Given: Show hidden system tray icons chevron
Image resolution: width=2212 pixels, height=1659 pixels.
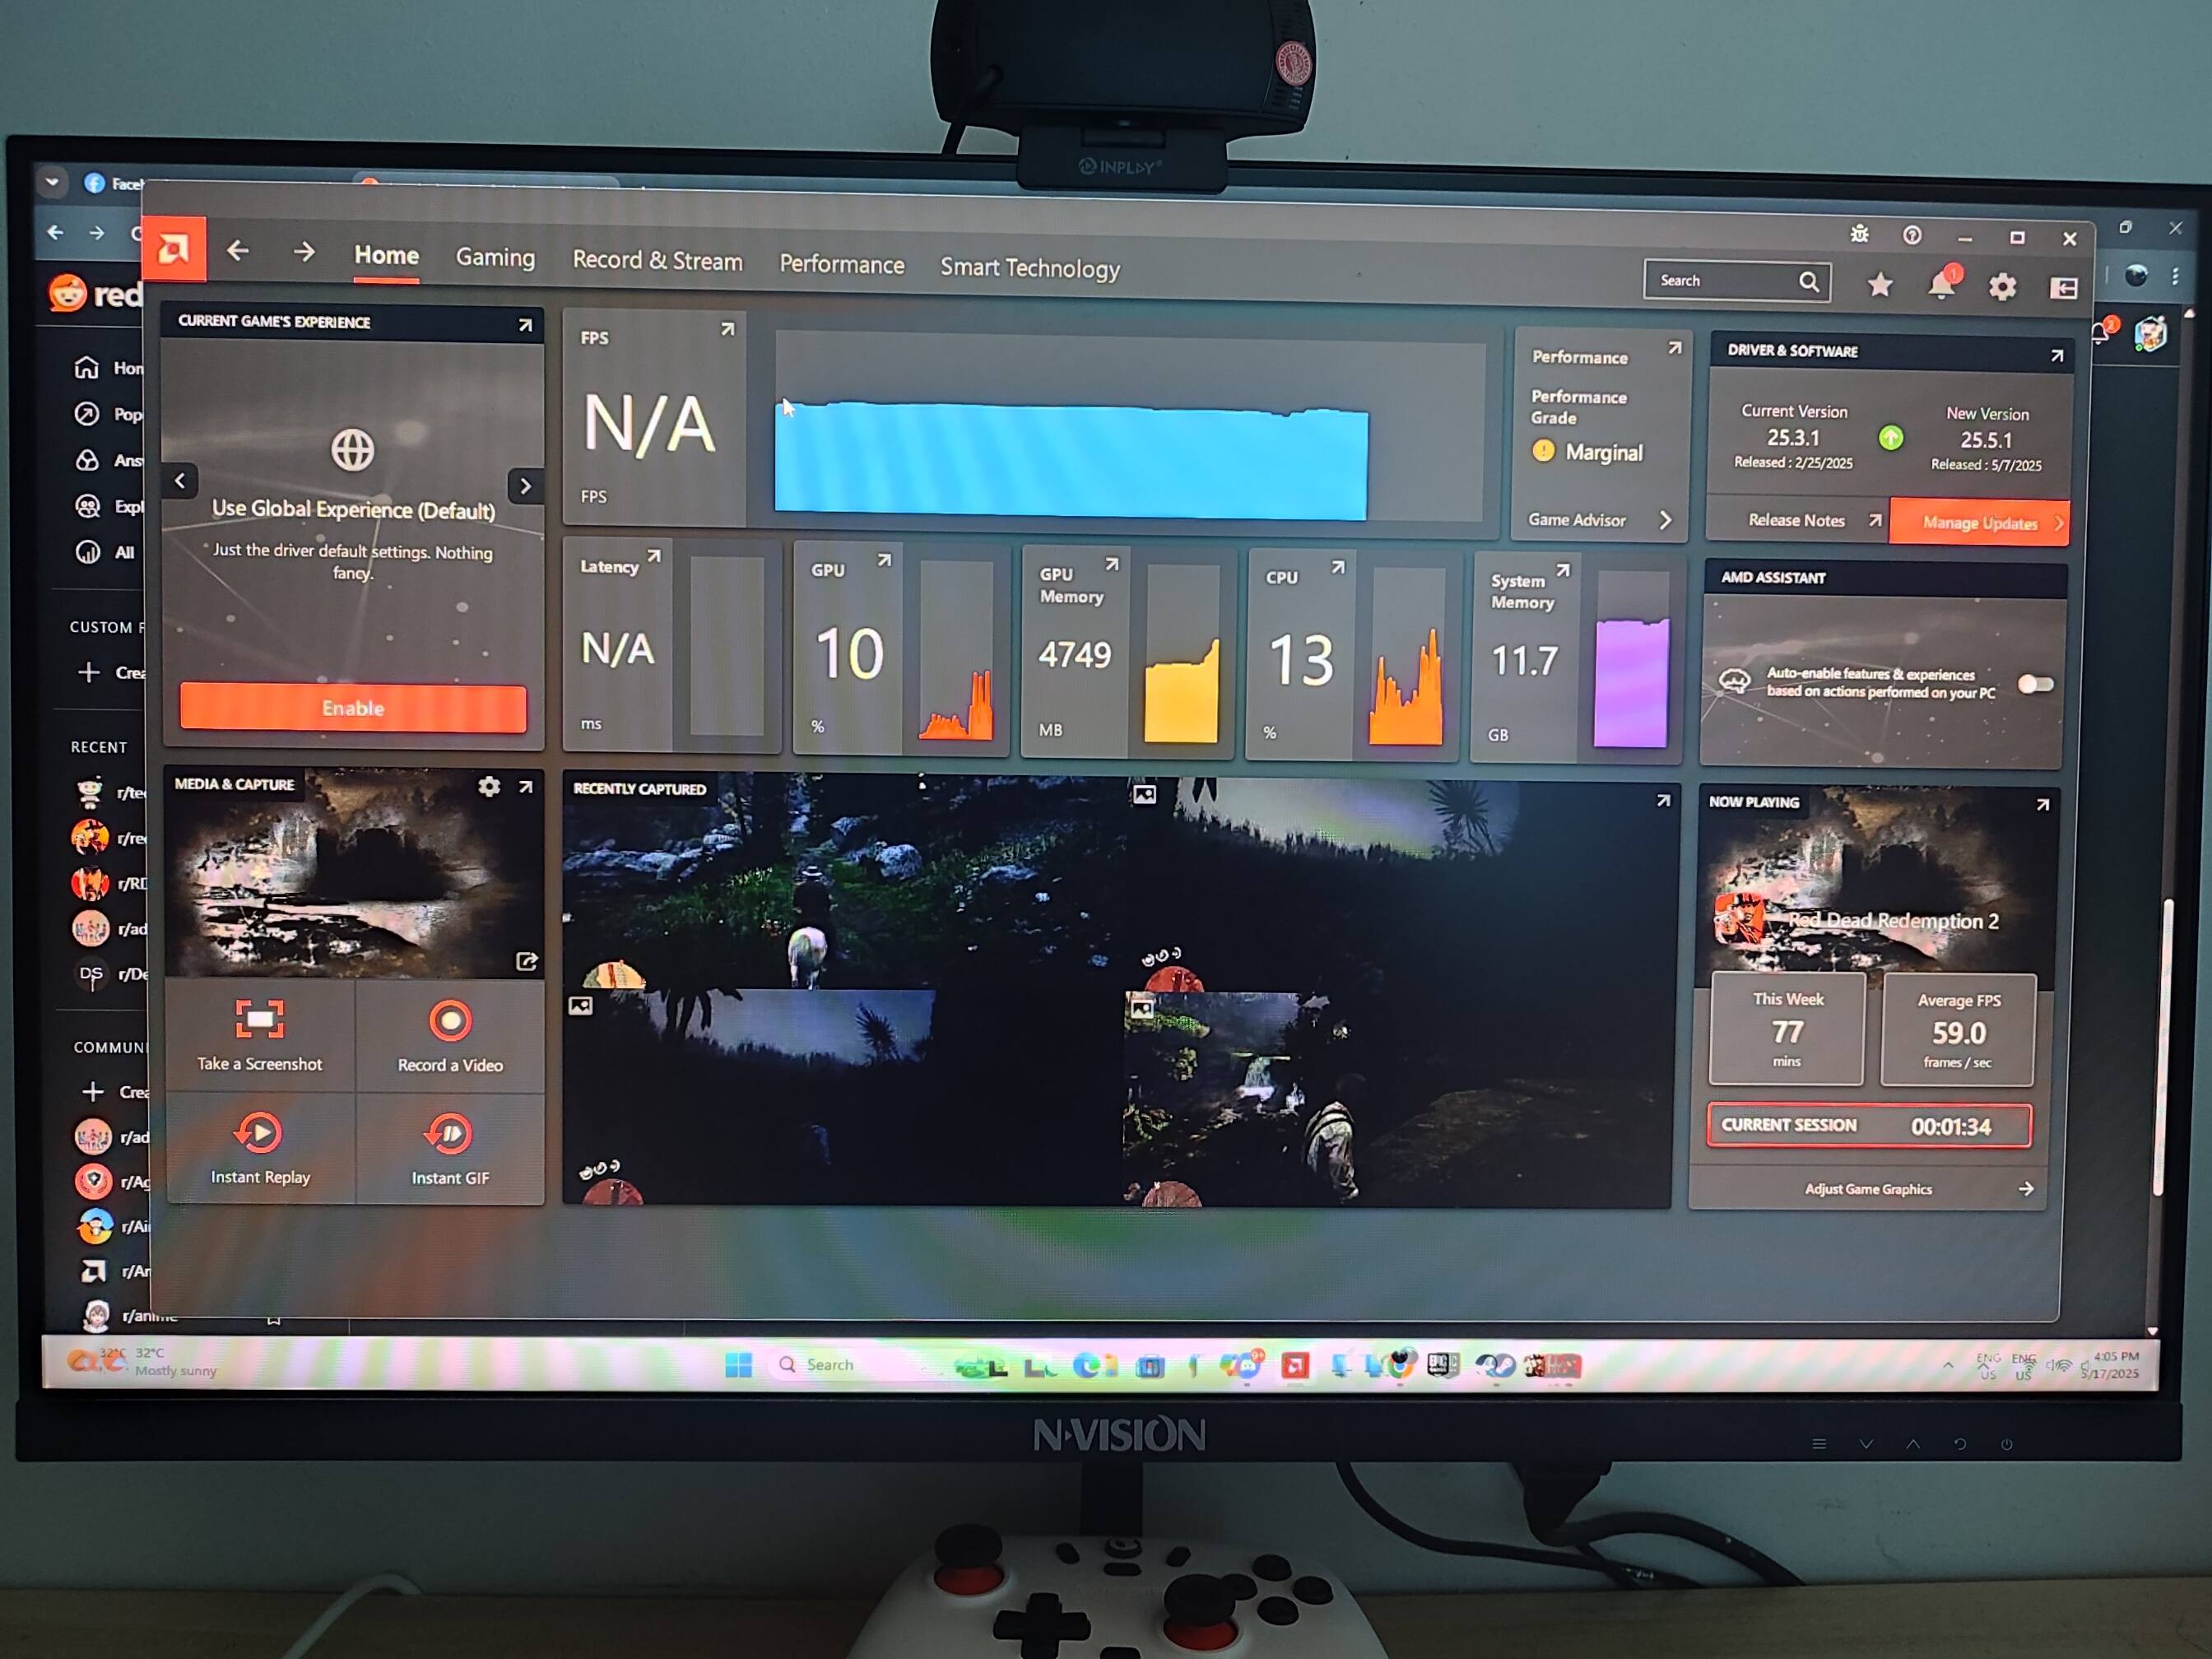Looking at the screenshot, I should (x=1947, y=1366).
